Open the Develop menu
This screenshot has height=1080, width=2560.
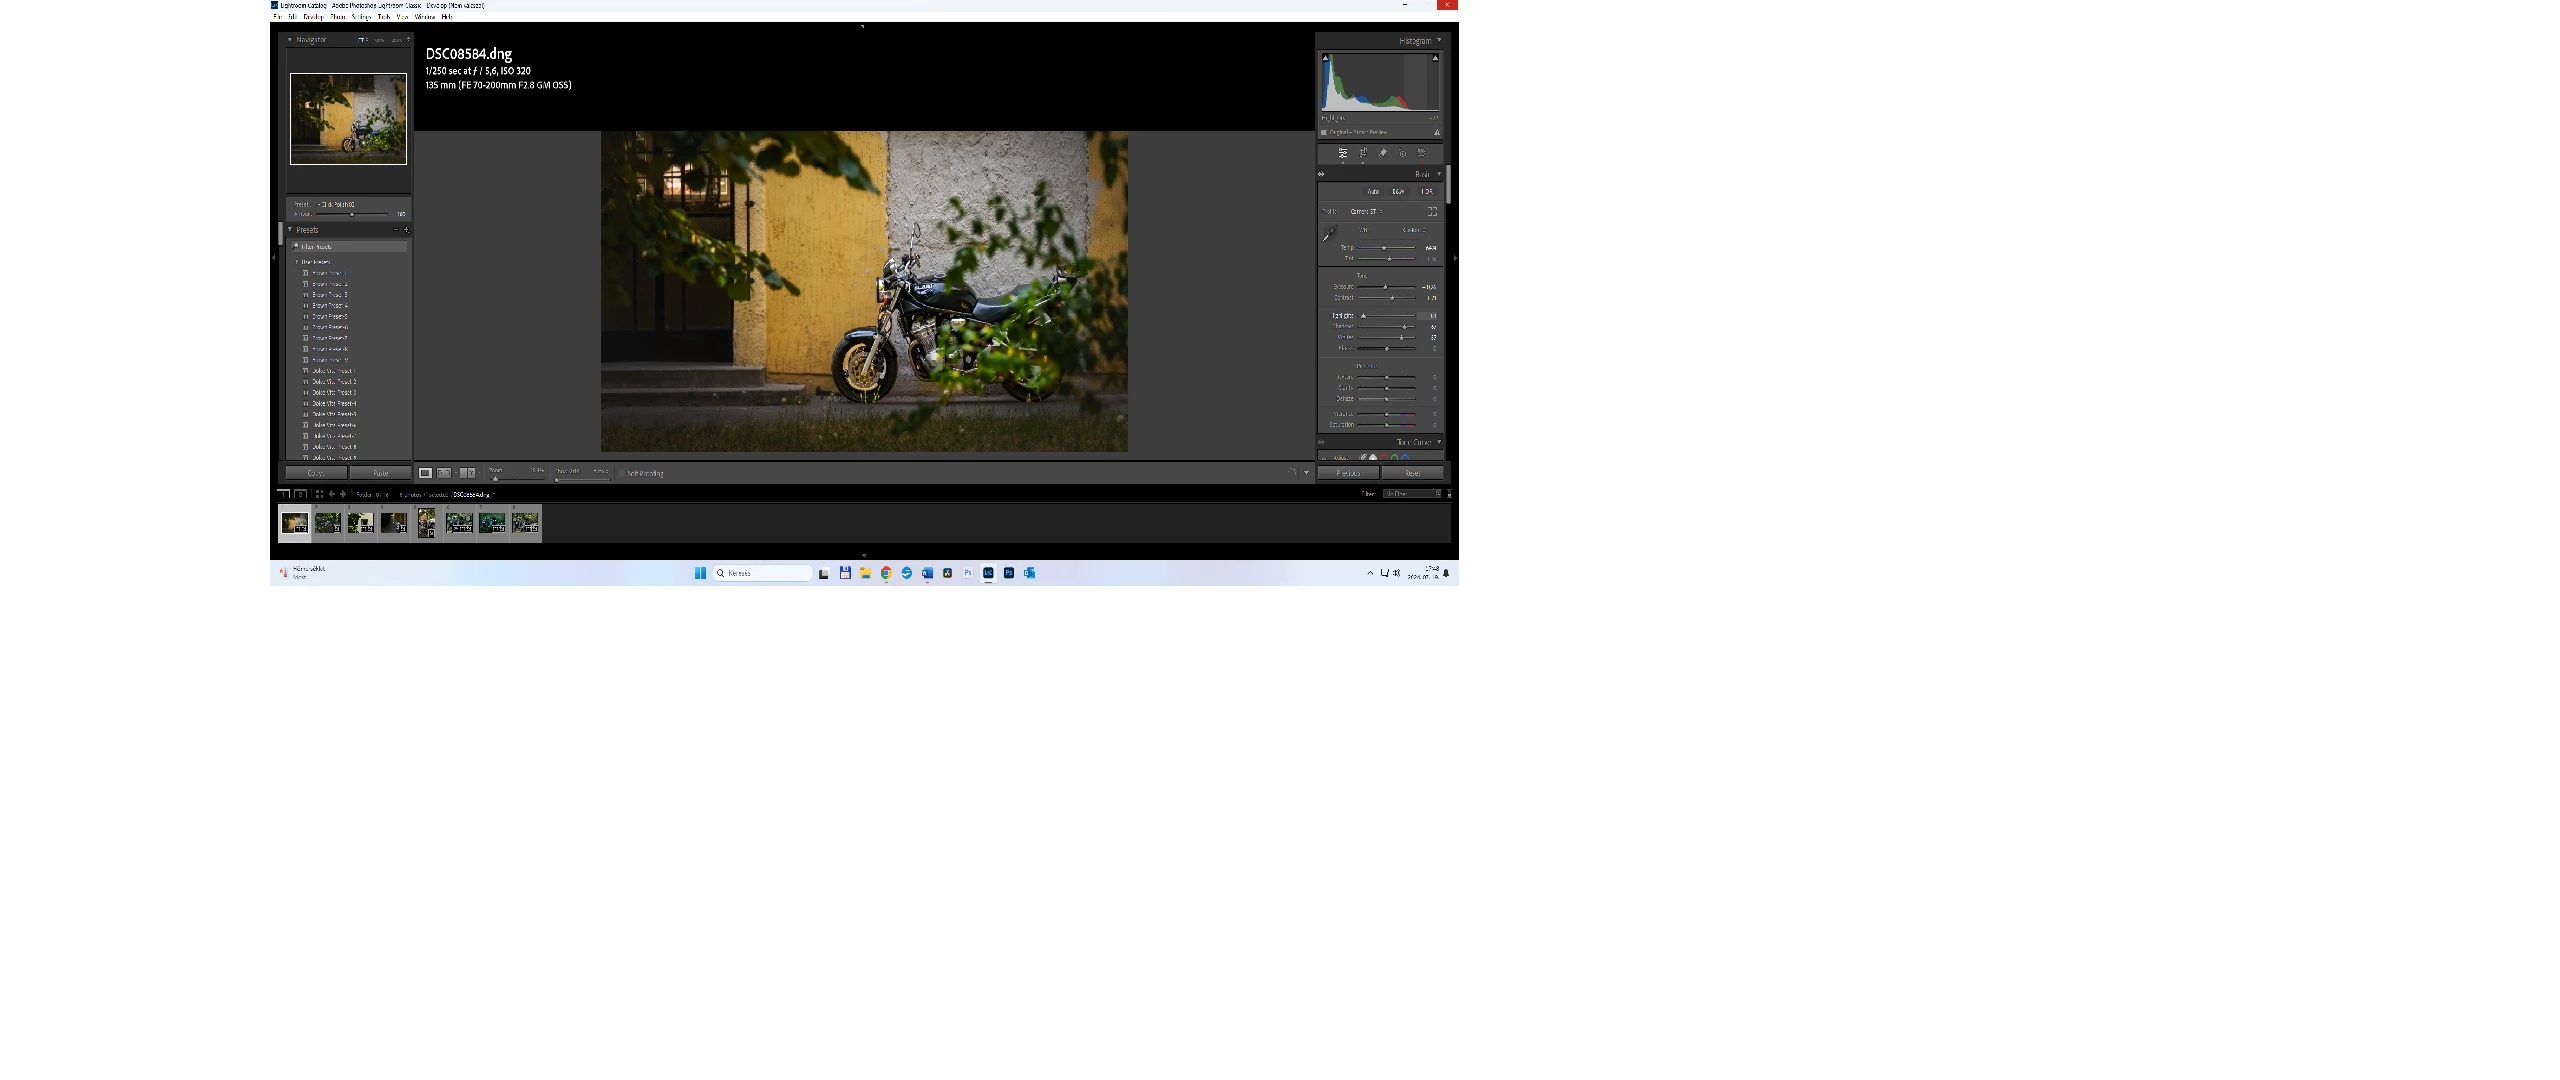click(313, 17)
